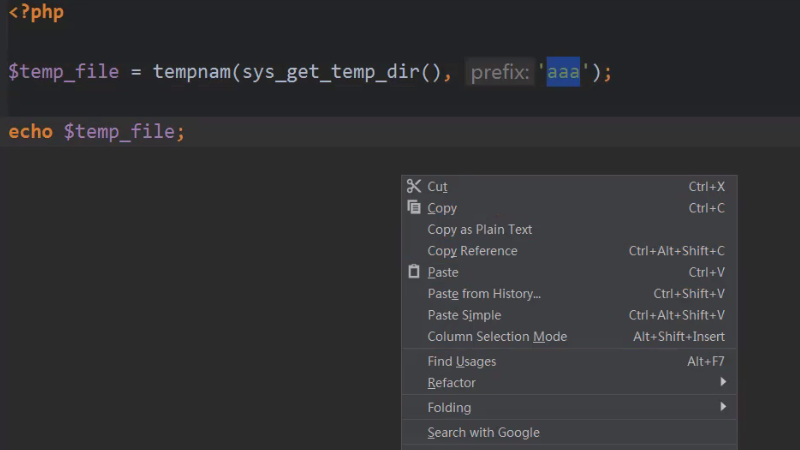
Task: Click the Paste menu label
Action: click(443, 272)
